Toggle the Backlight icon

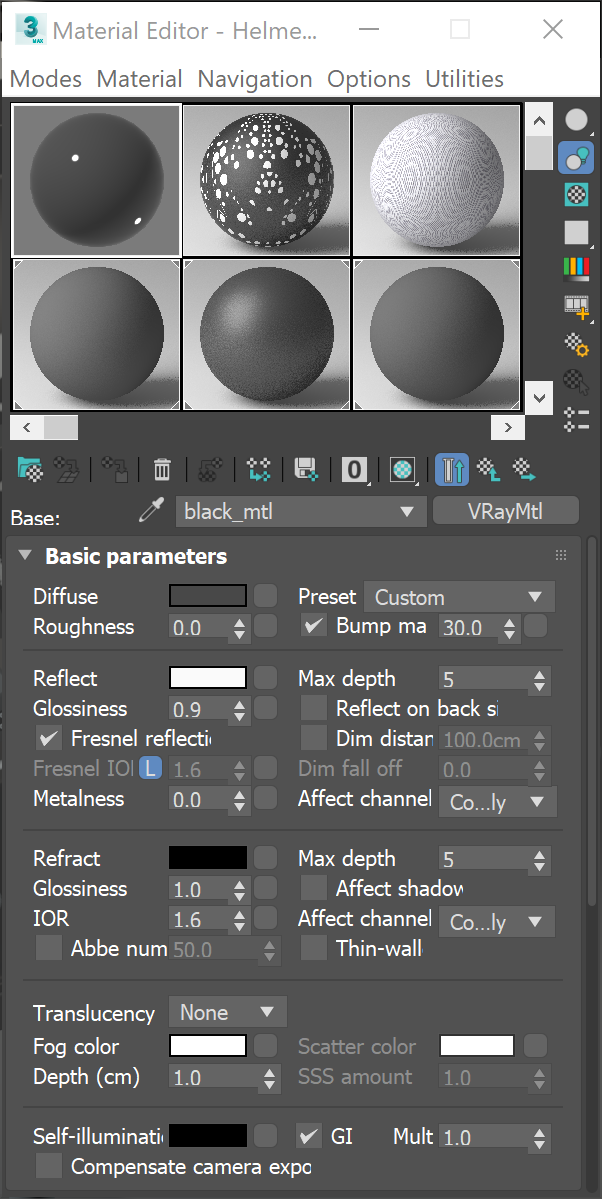pos(577,157)
